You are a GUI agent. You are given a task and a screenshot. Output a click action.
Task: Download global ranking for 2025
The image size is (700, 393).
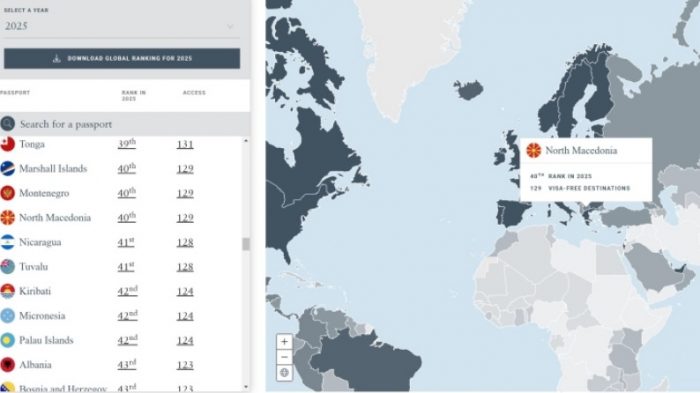point(122,59)
